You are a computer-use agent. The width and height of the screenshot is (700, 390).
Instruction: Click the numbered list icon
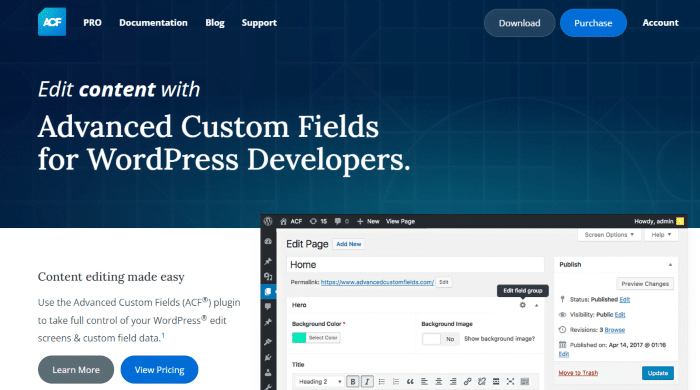(396, 382)
